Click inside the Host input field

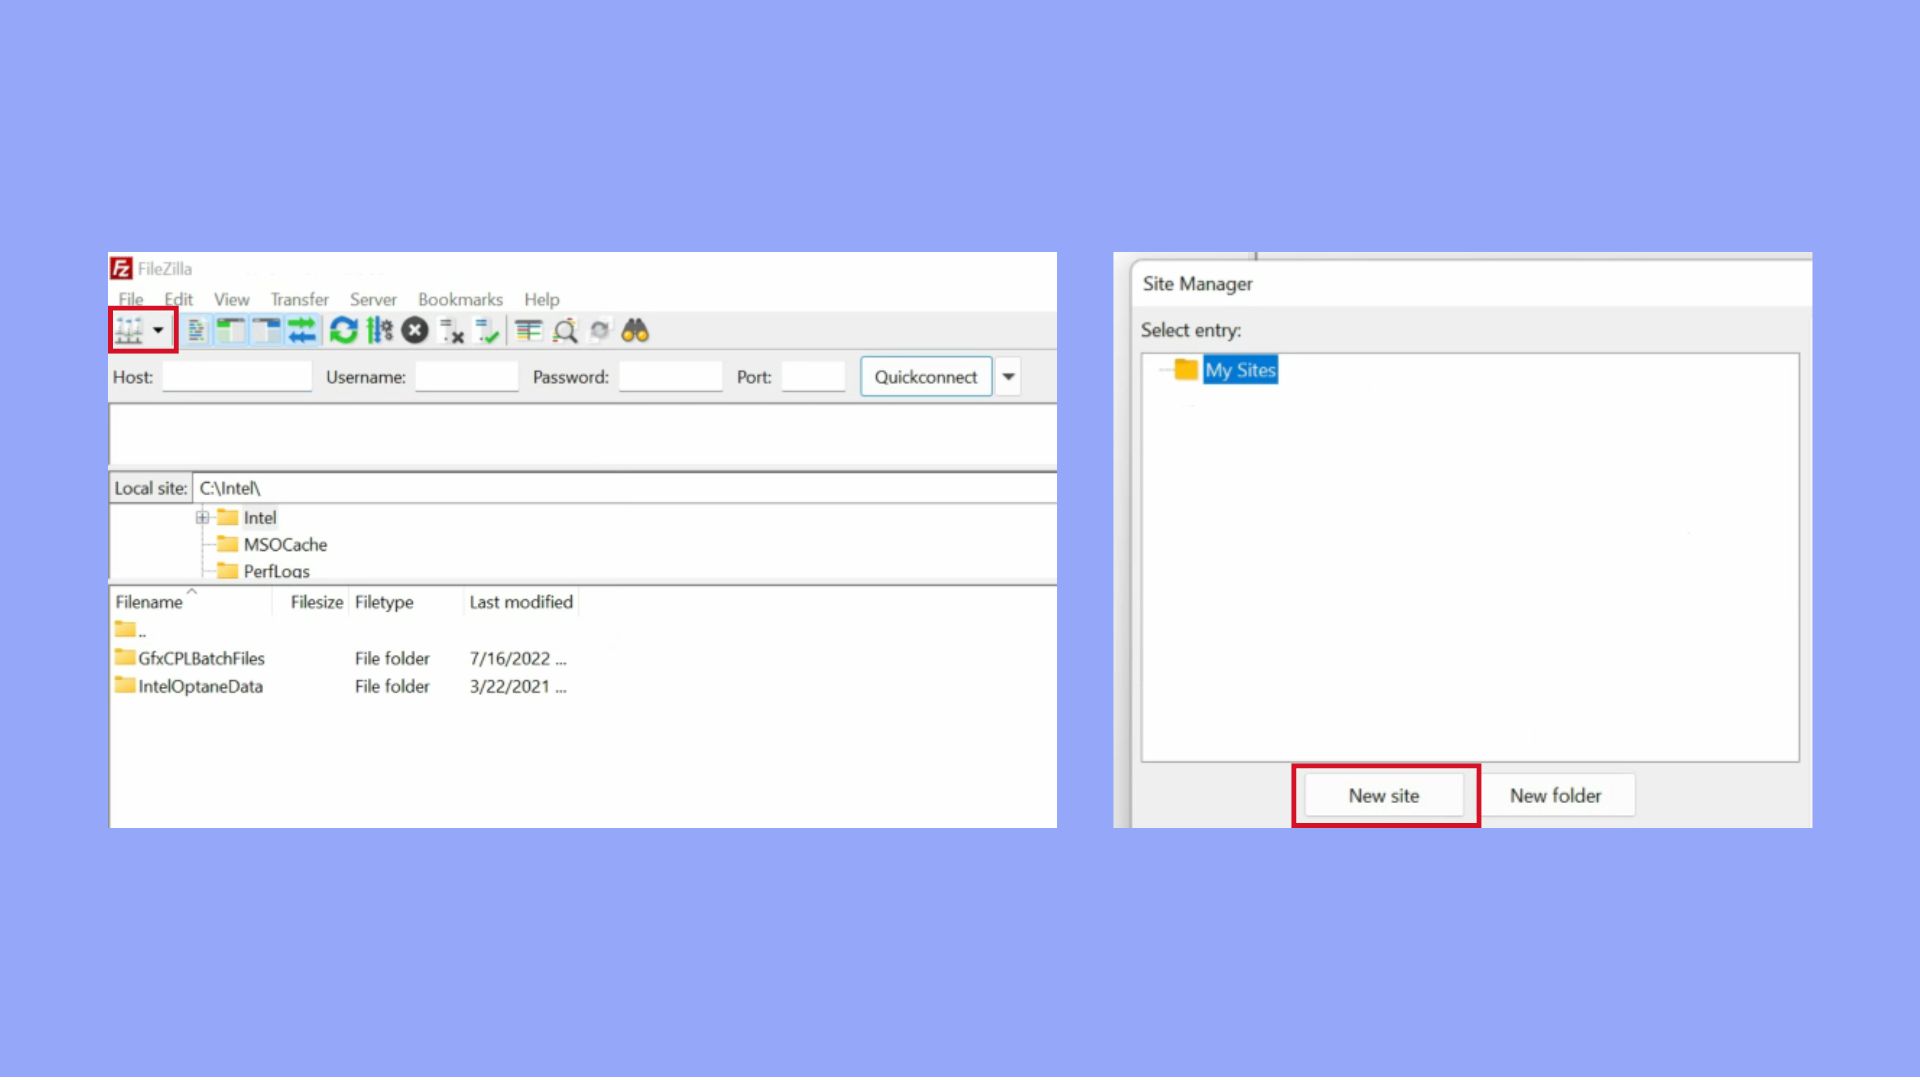tap(236, 377)
